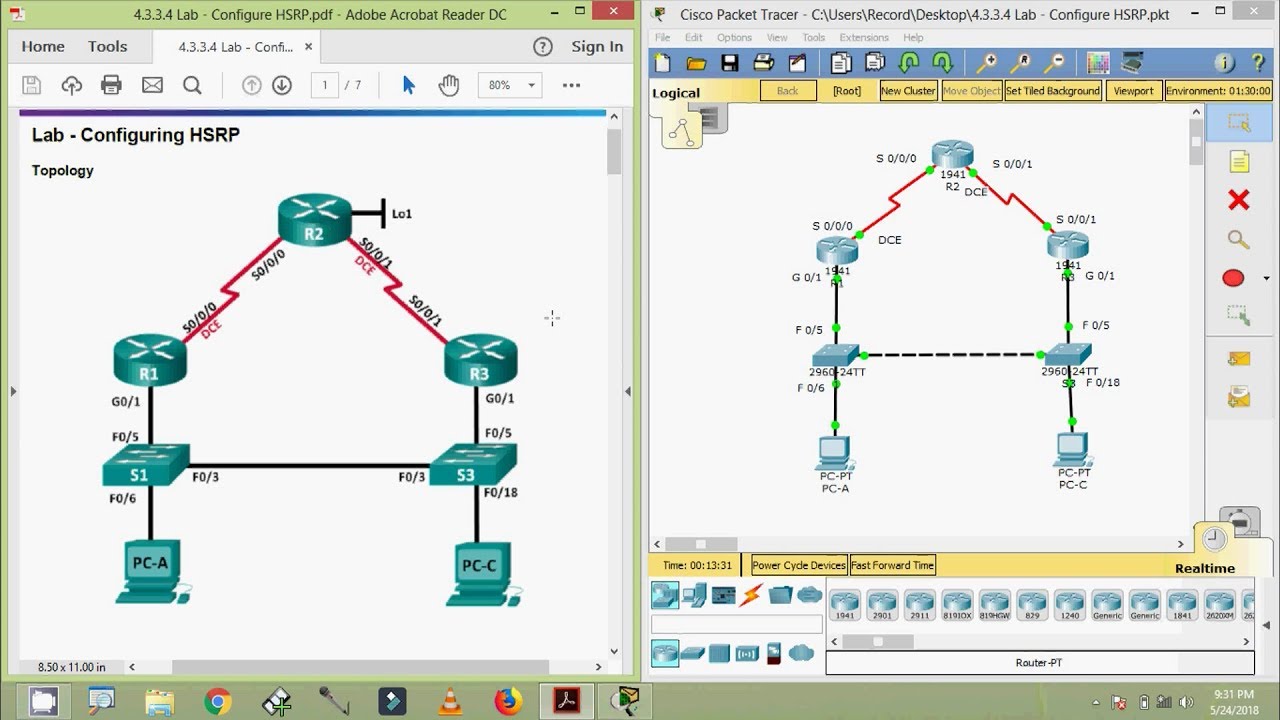Pick the 2911 router from device list
The image size is (1280, 720).
(920, 603)
